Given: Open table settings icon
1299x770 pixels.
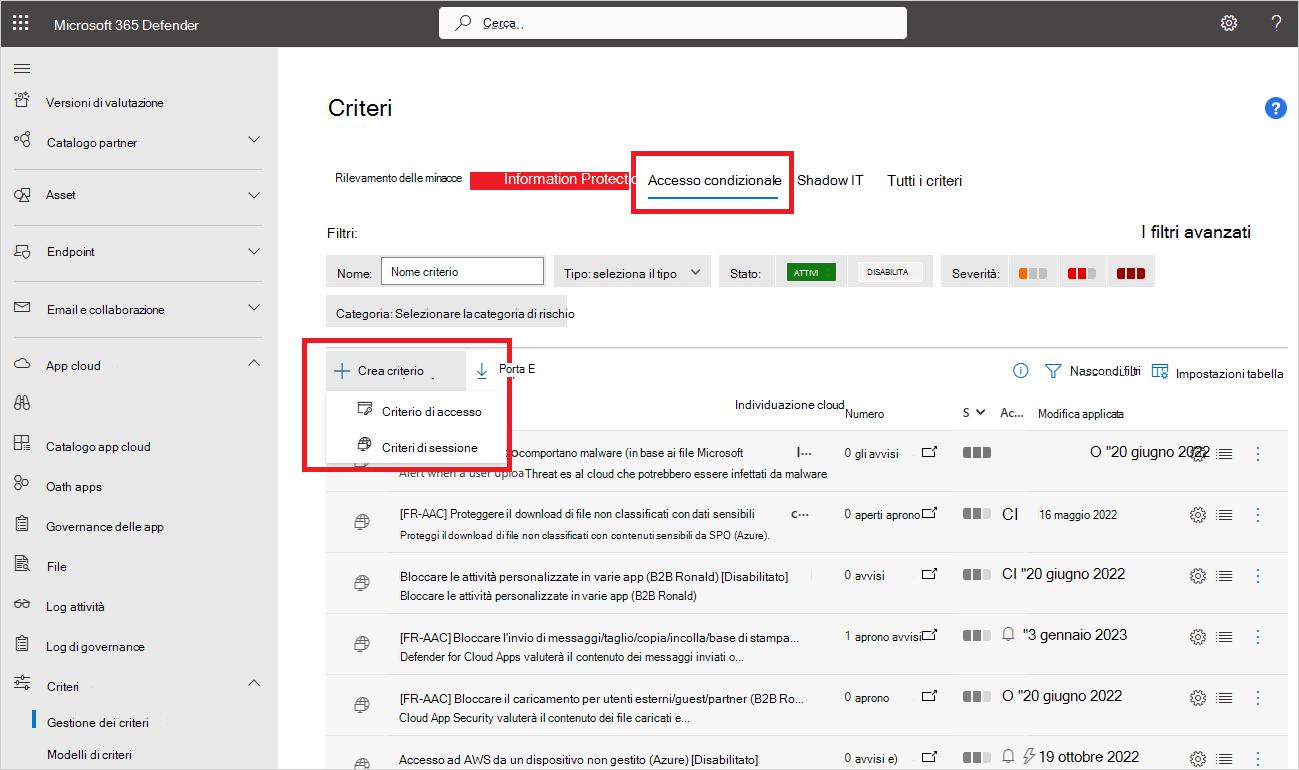Looking at the screenshot, I should click(x=1160, y=371).
